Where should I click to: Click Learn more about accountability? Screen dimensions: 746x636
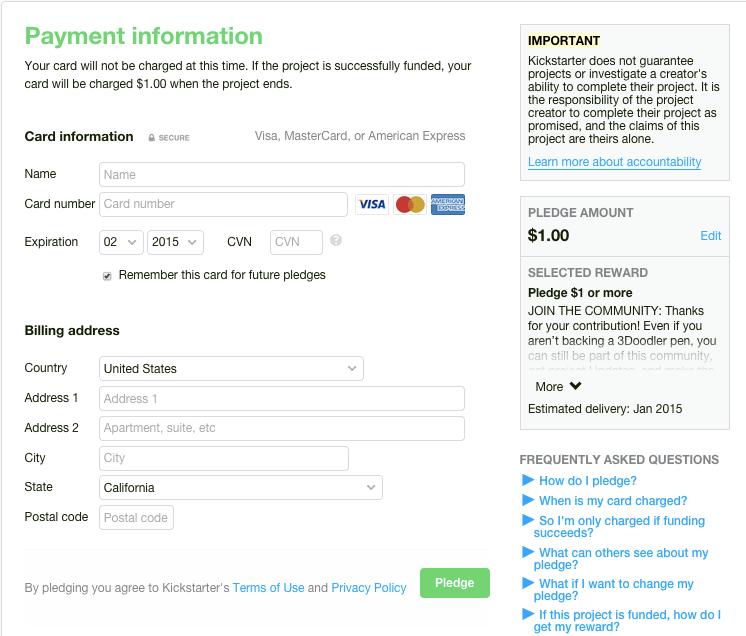614,162
